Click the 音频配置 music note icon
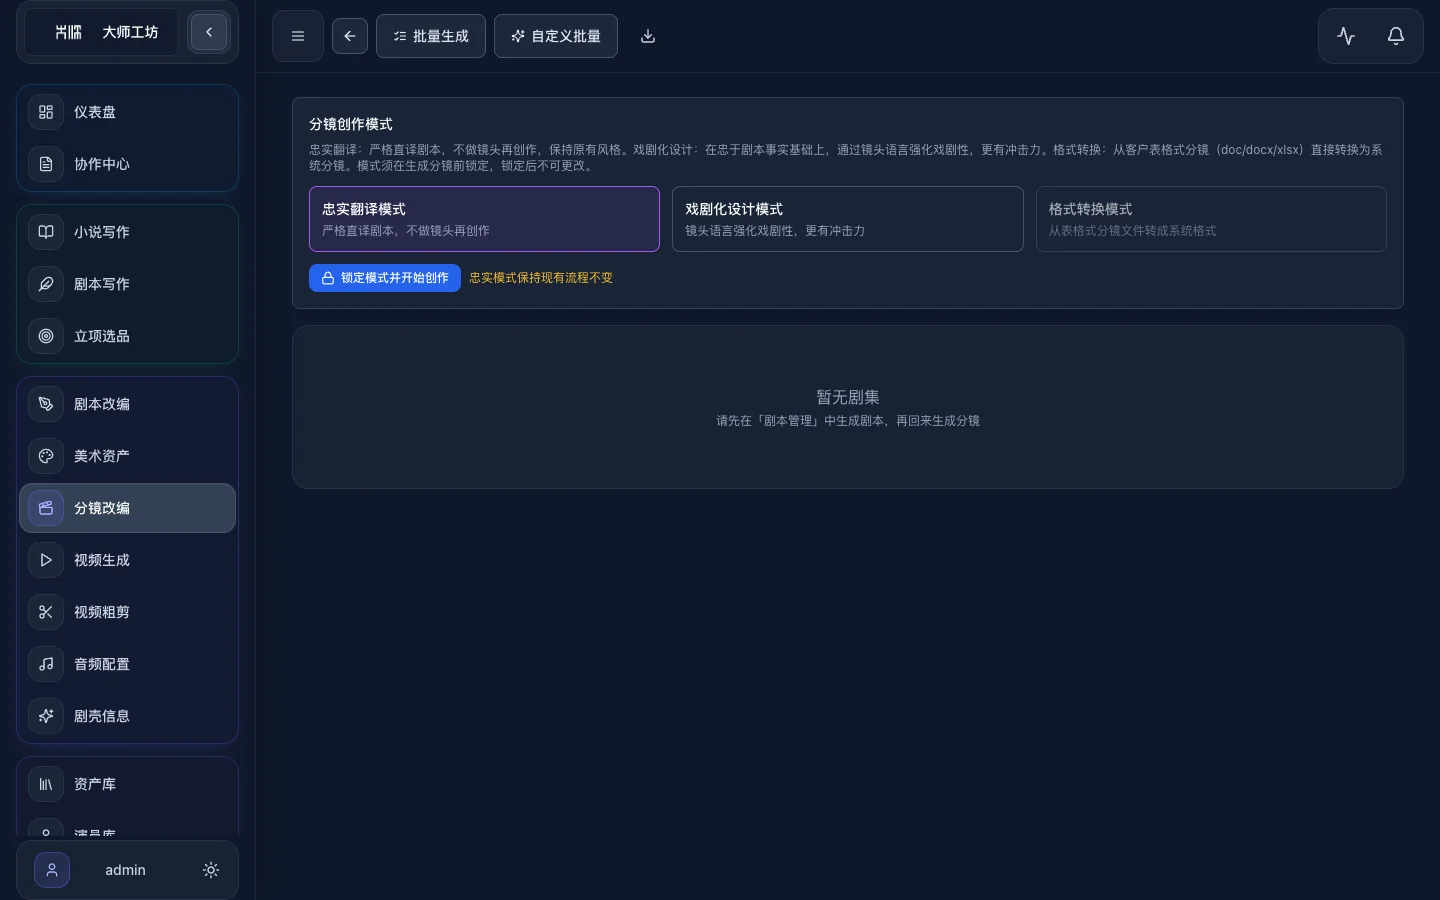1440x900 pixels. tap(46, 664)
